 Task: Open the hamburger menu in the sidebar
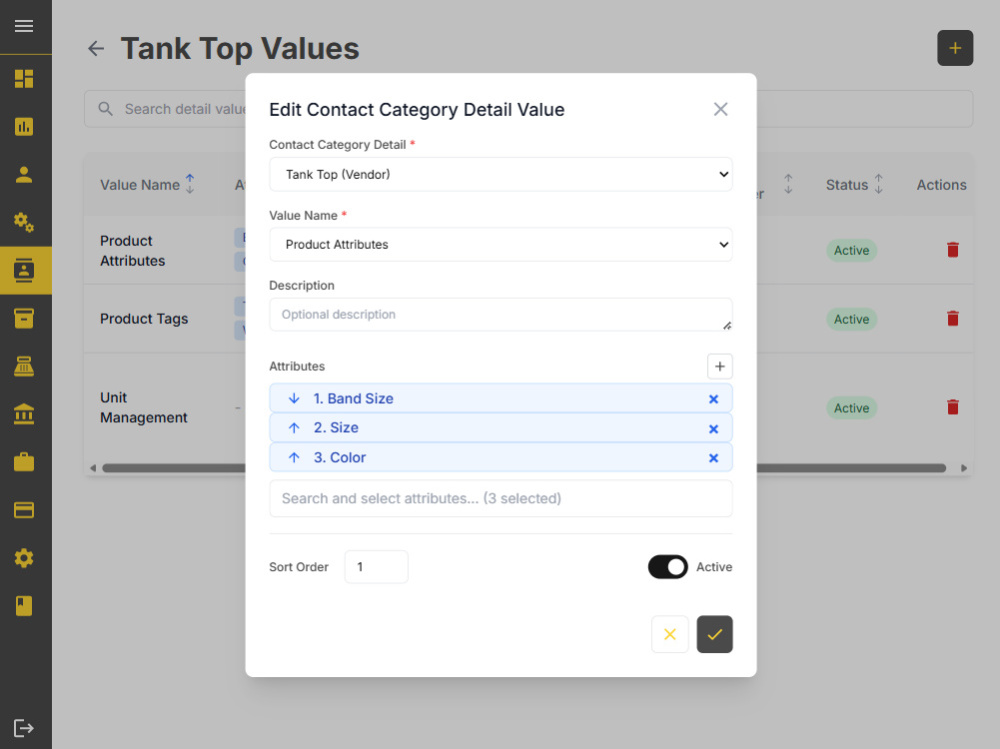24,26
